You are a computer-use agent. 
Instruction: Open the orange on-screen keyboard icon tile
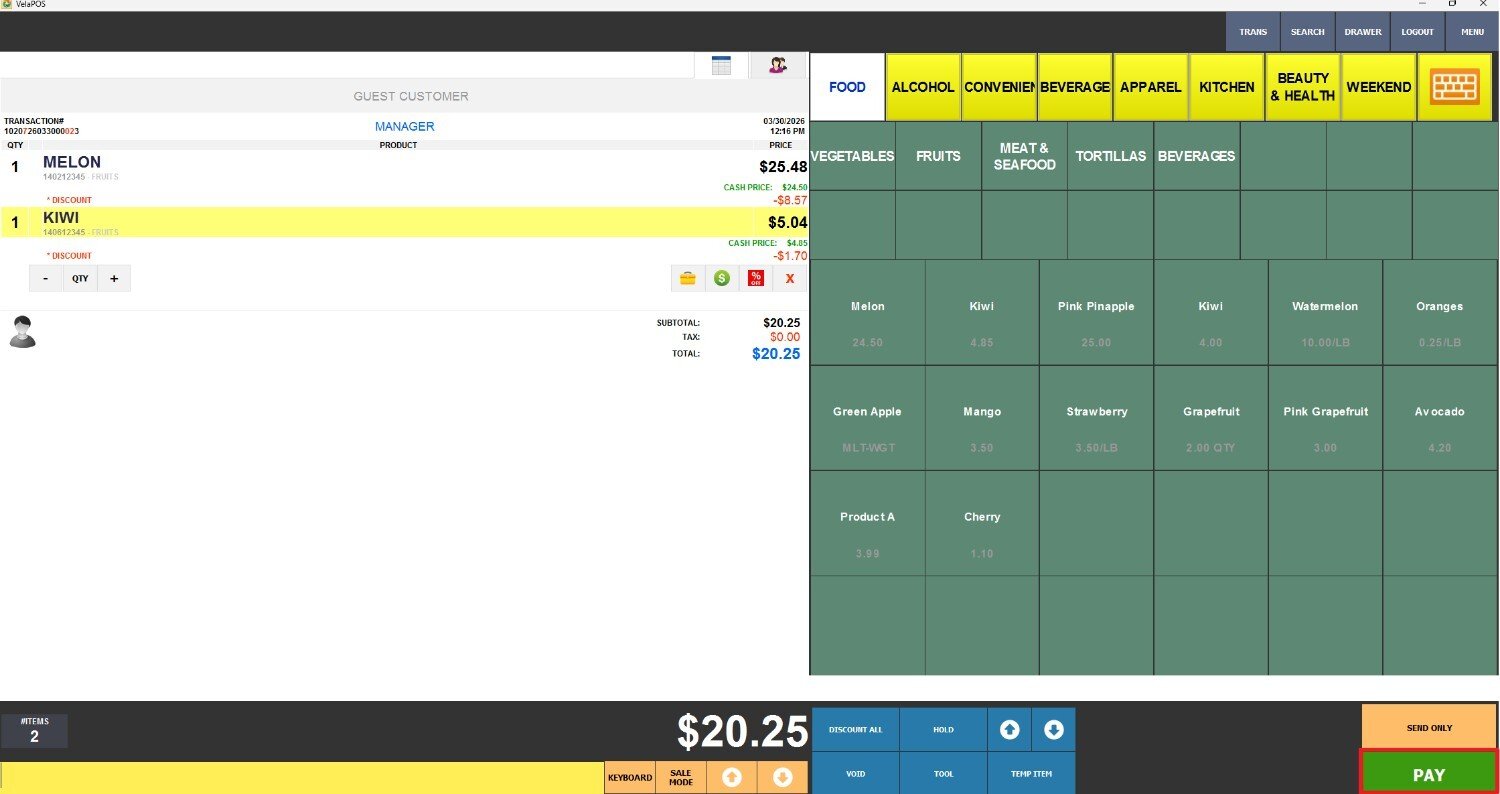(x=1454, y=87)
